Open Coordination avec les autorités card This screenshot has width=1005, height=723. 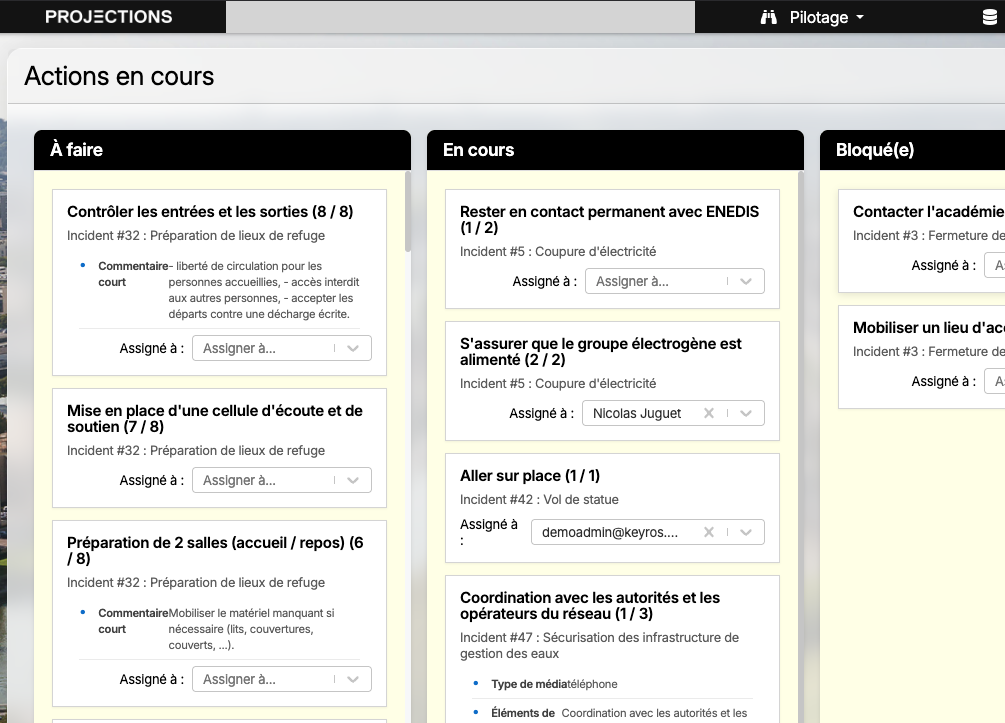pyautogui.click(x=590, y=605)
